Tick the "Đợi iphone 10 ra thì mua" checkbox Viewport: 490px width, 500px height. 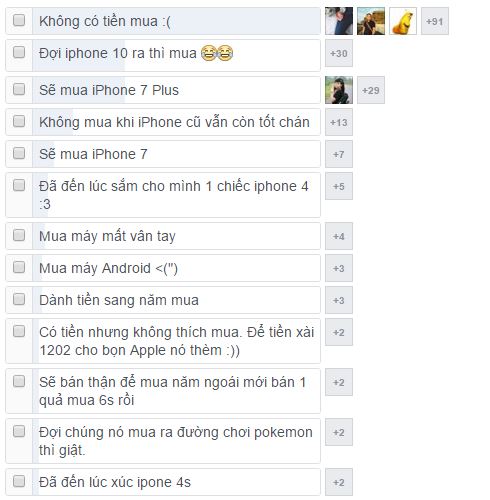click(19, 52)
